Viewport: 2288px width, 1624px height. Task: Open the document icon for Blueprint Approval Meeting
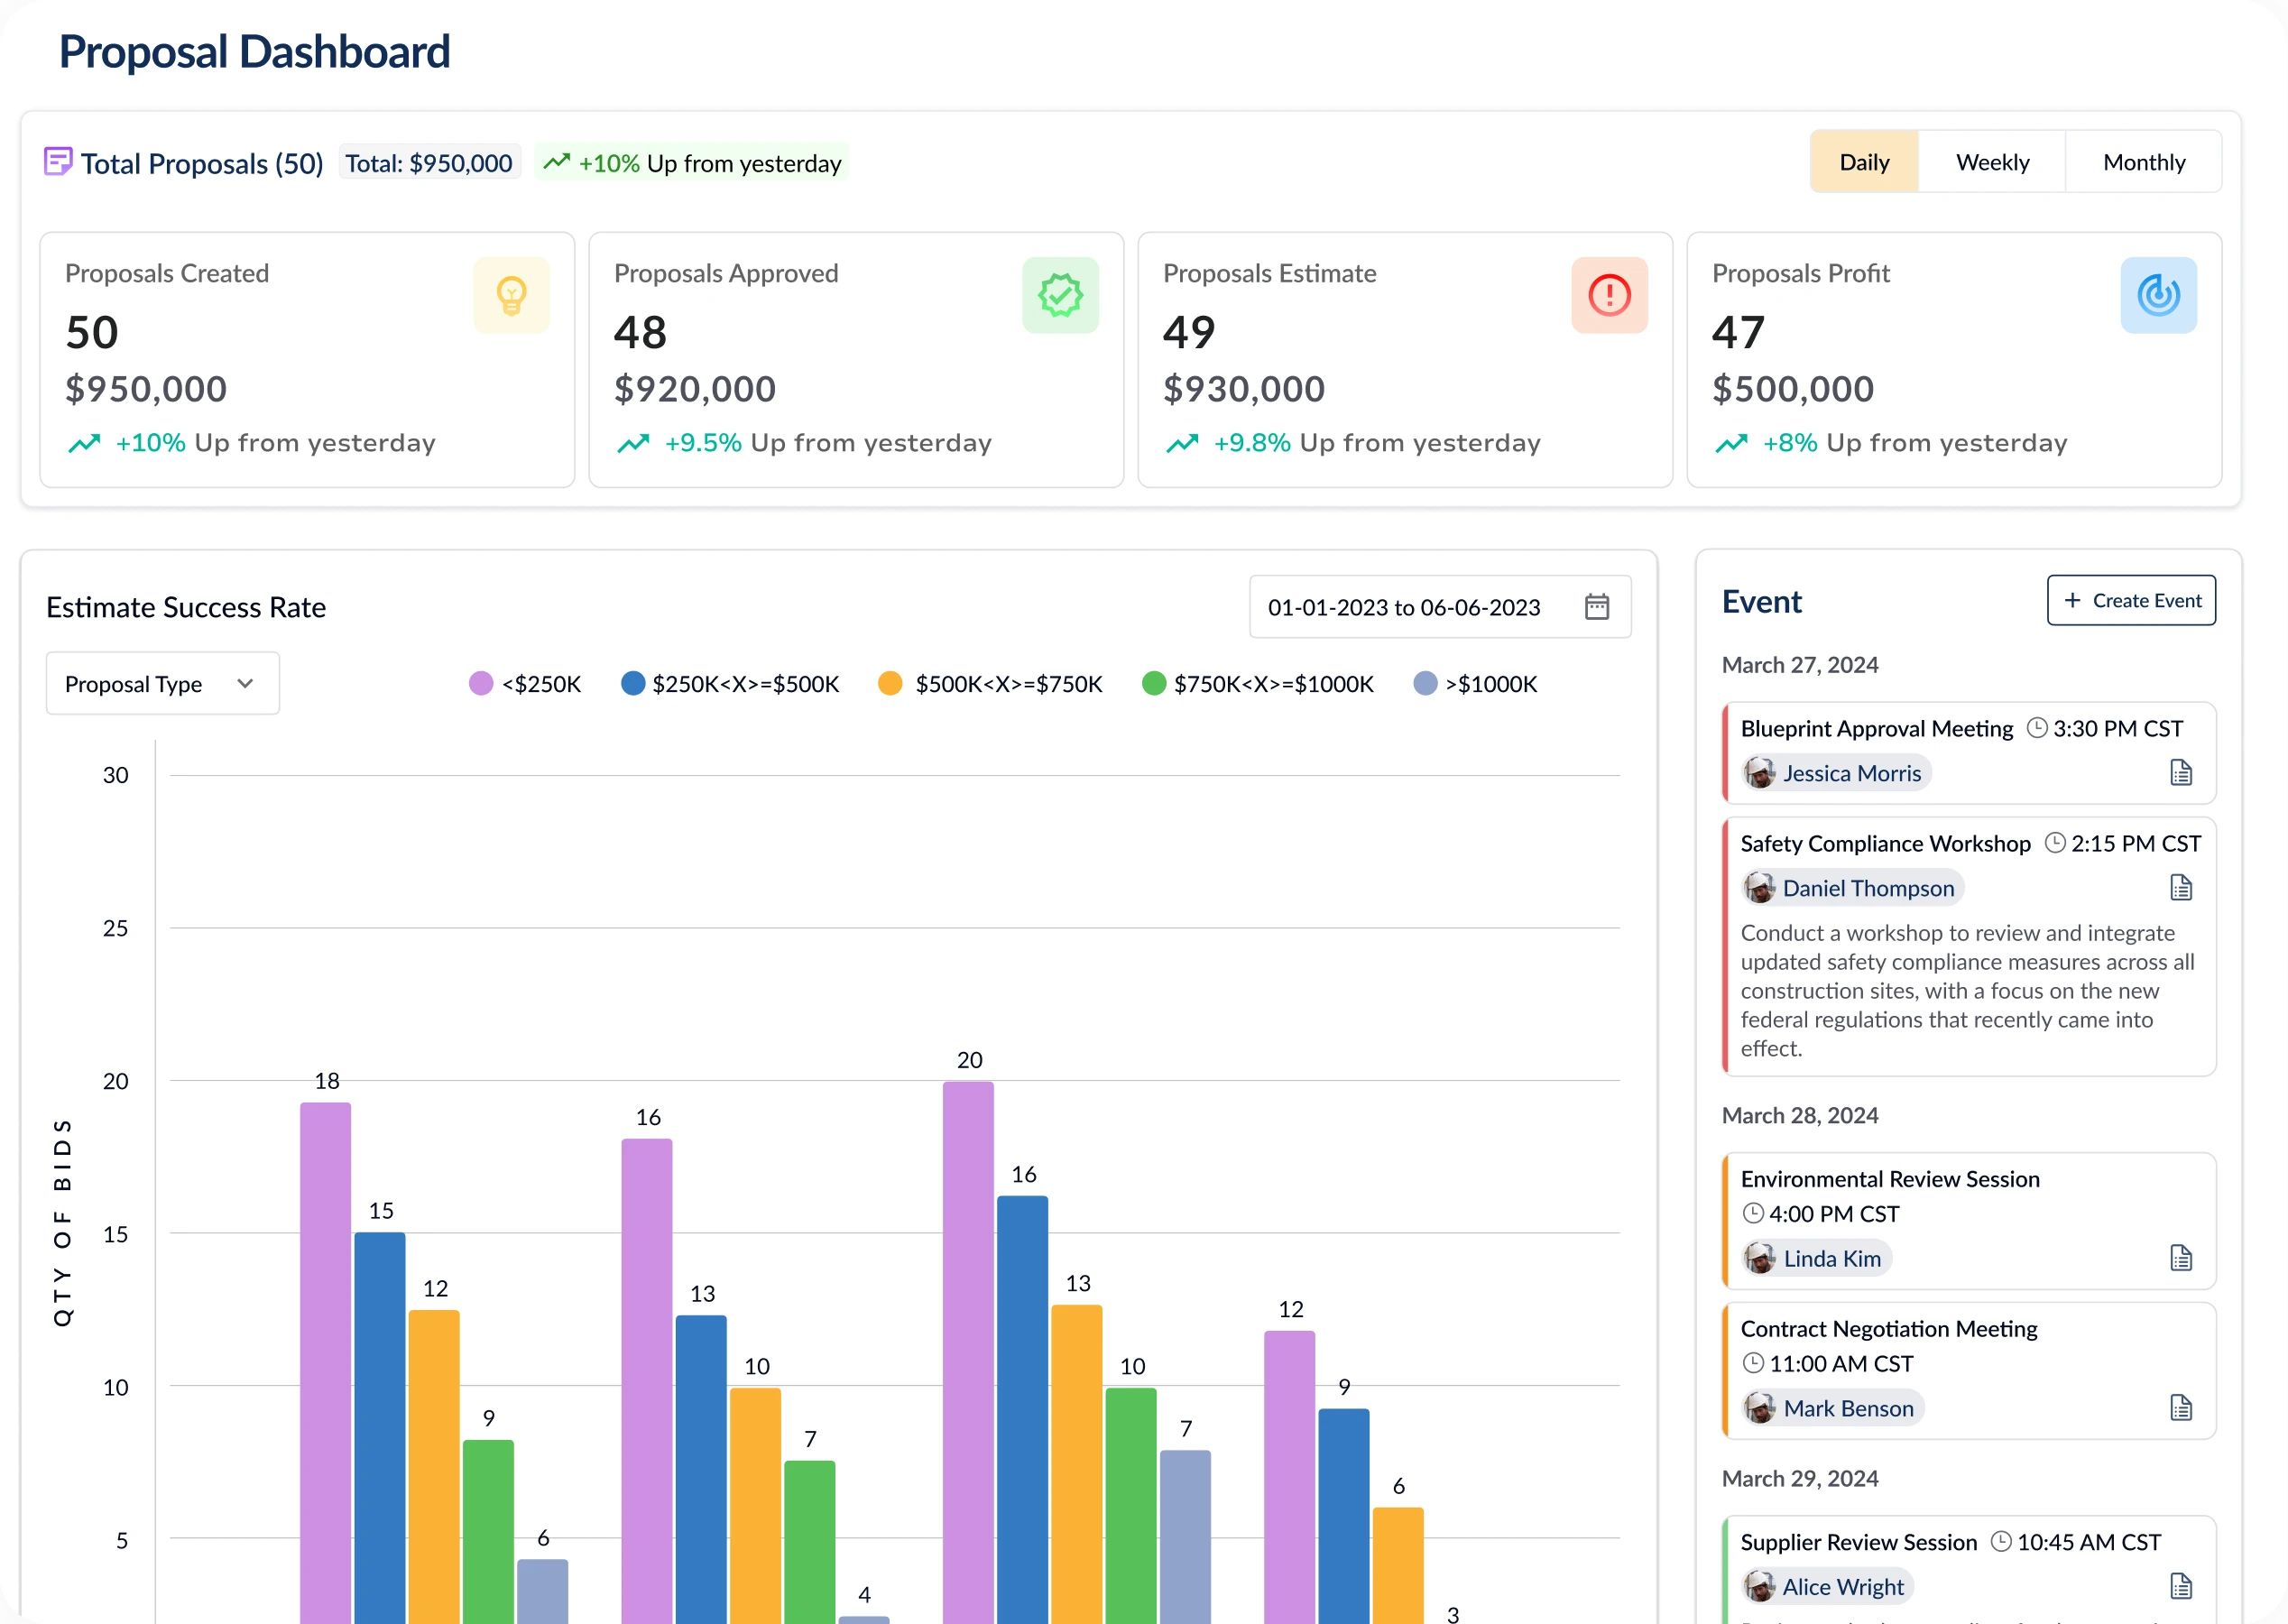coord(2182,772)
